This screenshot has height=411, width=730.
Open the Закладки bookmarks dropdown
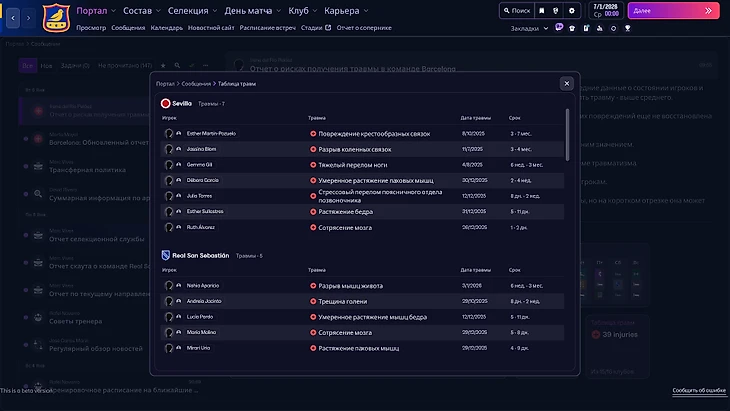click(528, 28)
